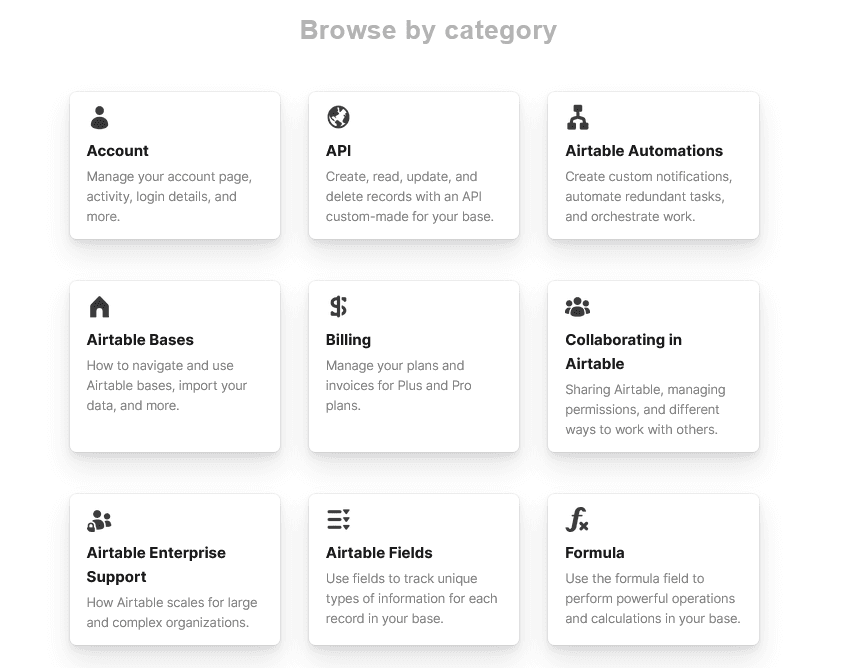The height and width of the screenshot is (668, 850).
Task: Click the Account person icon
Action: click(x=99, y=118)
